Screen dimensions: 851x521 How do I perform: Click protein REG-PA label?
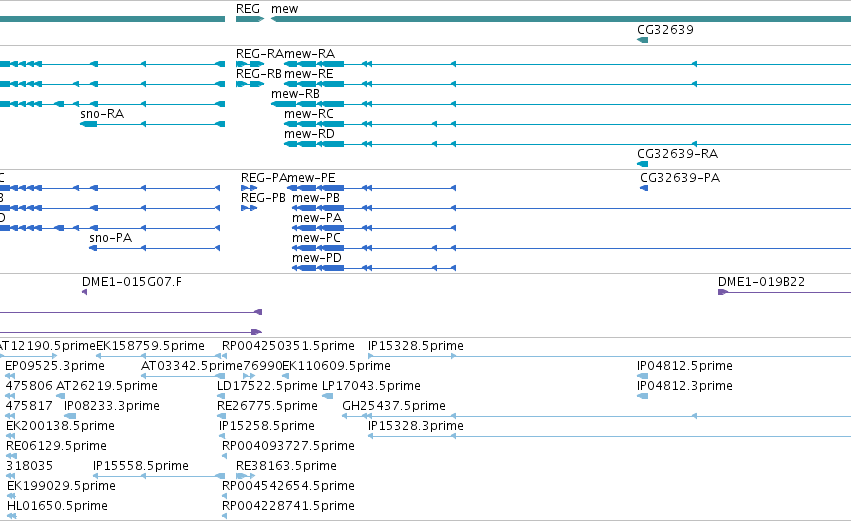tap(263, 177)
